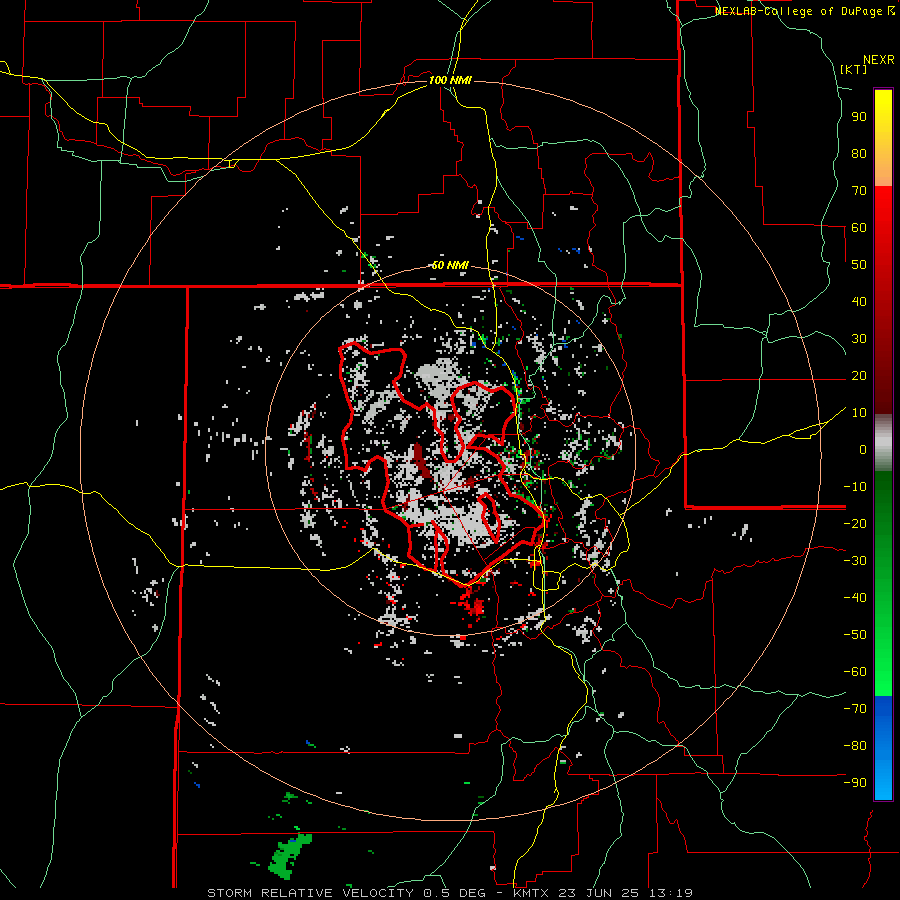
Task: Click the yellow-orange segment of the velocity scale
Action: click(883, 138)
